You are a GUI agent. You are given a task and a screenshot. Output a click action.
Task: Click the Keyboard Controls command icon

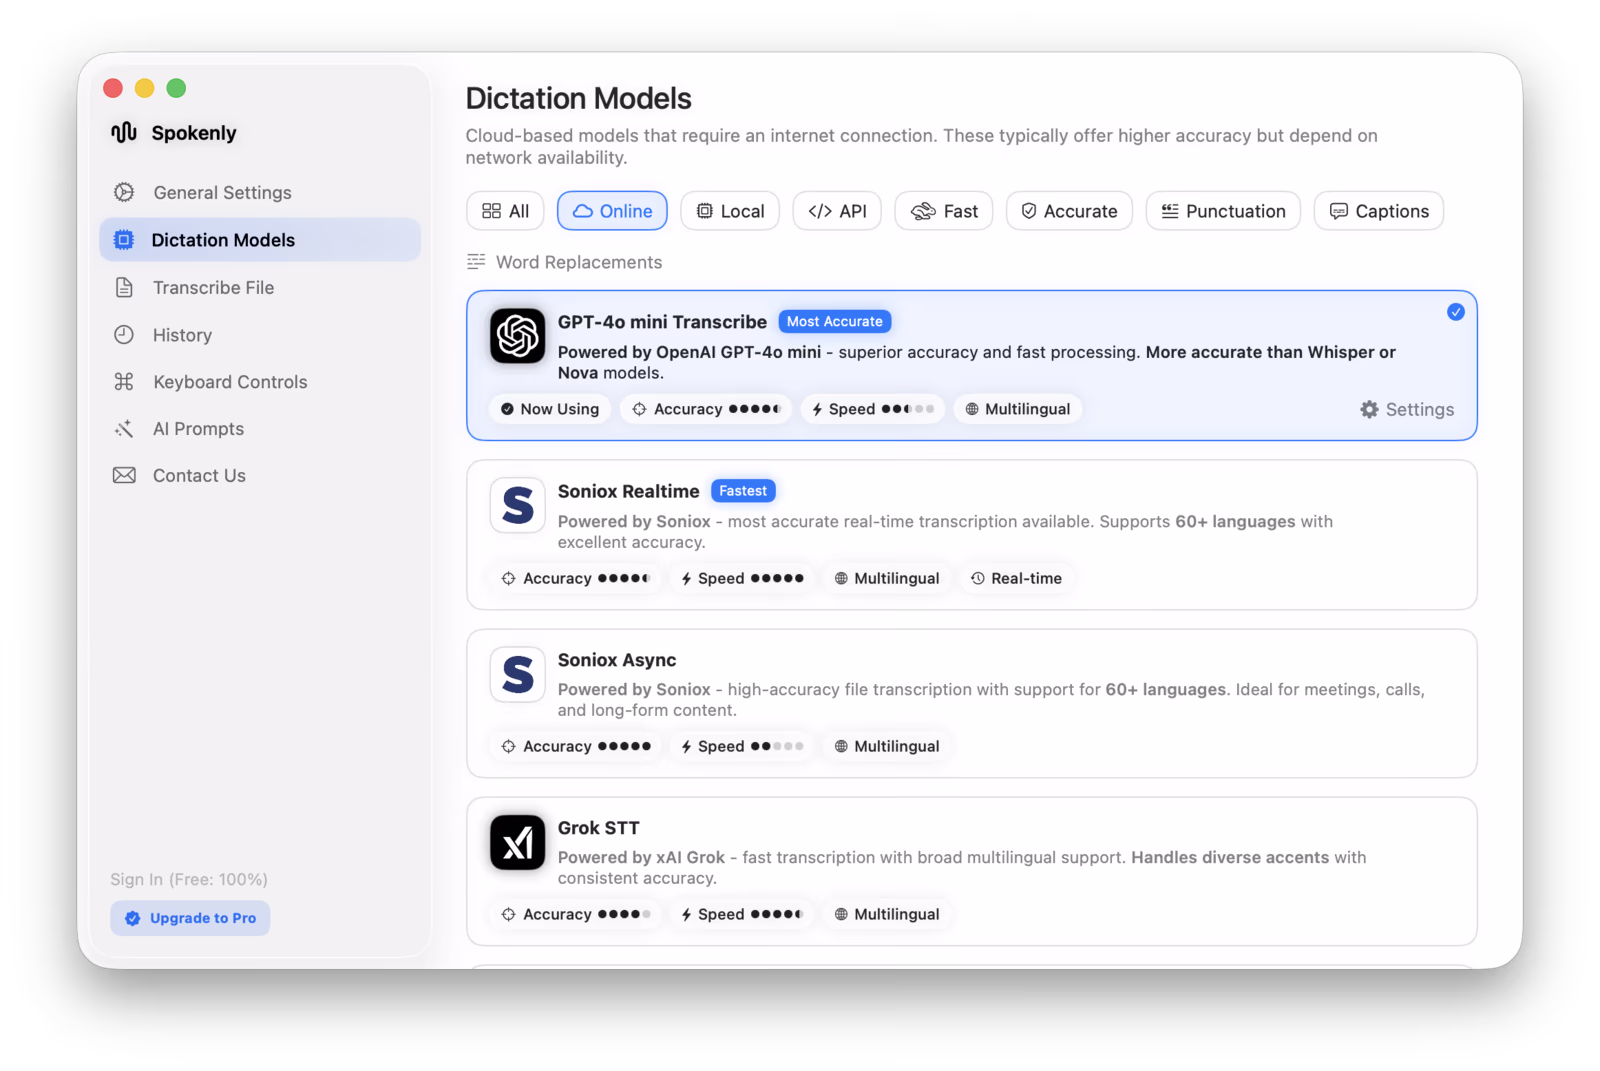[x=124, y=382]
